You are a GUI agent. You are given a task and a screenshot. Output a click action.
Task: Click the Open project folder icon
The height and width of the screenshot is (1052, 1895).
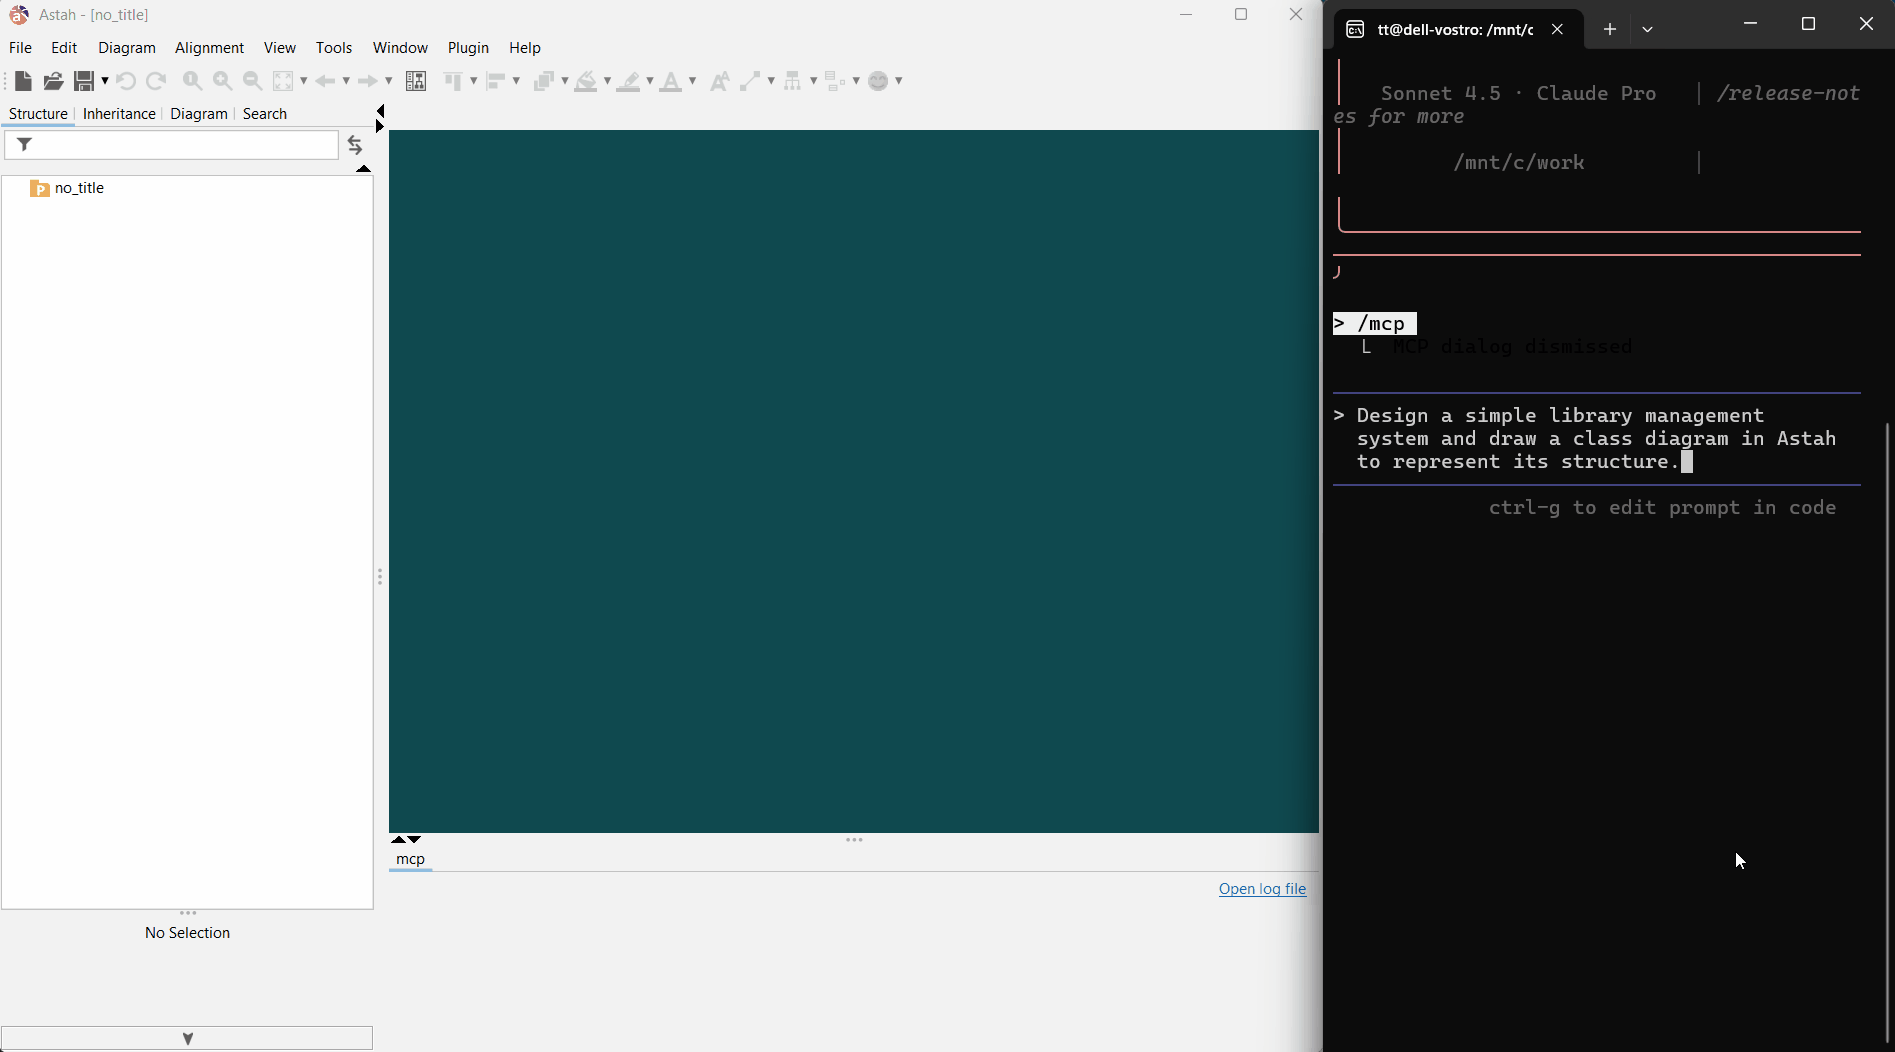tap(53, 81)
